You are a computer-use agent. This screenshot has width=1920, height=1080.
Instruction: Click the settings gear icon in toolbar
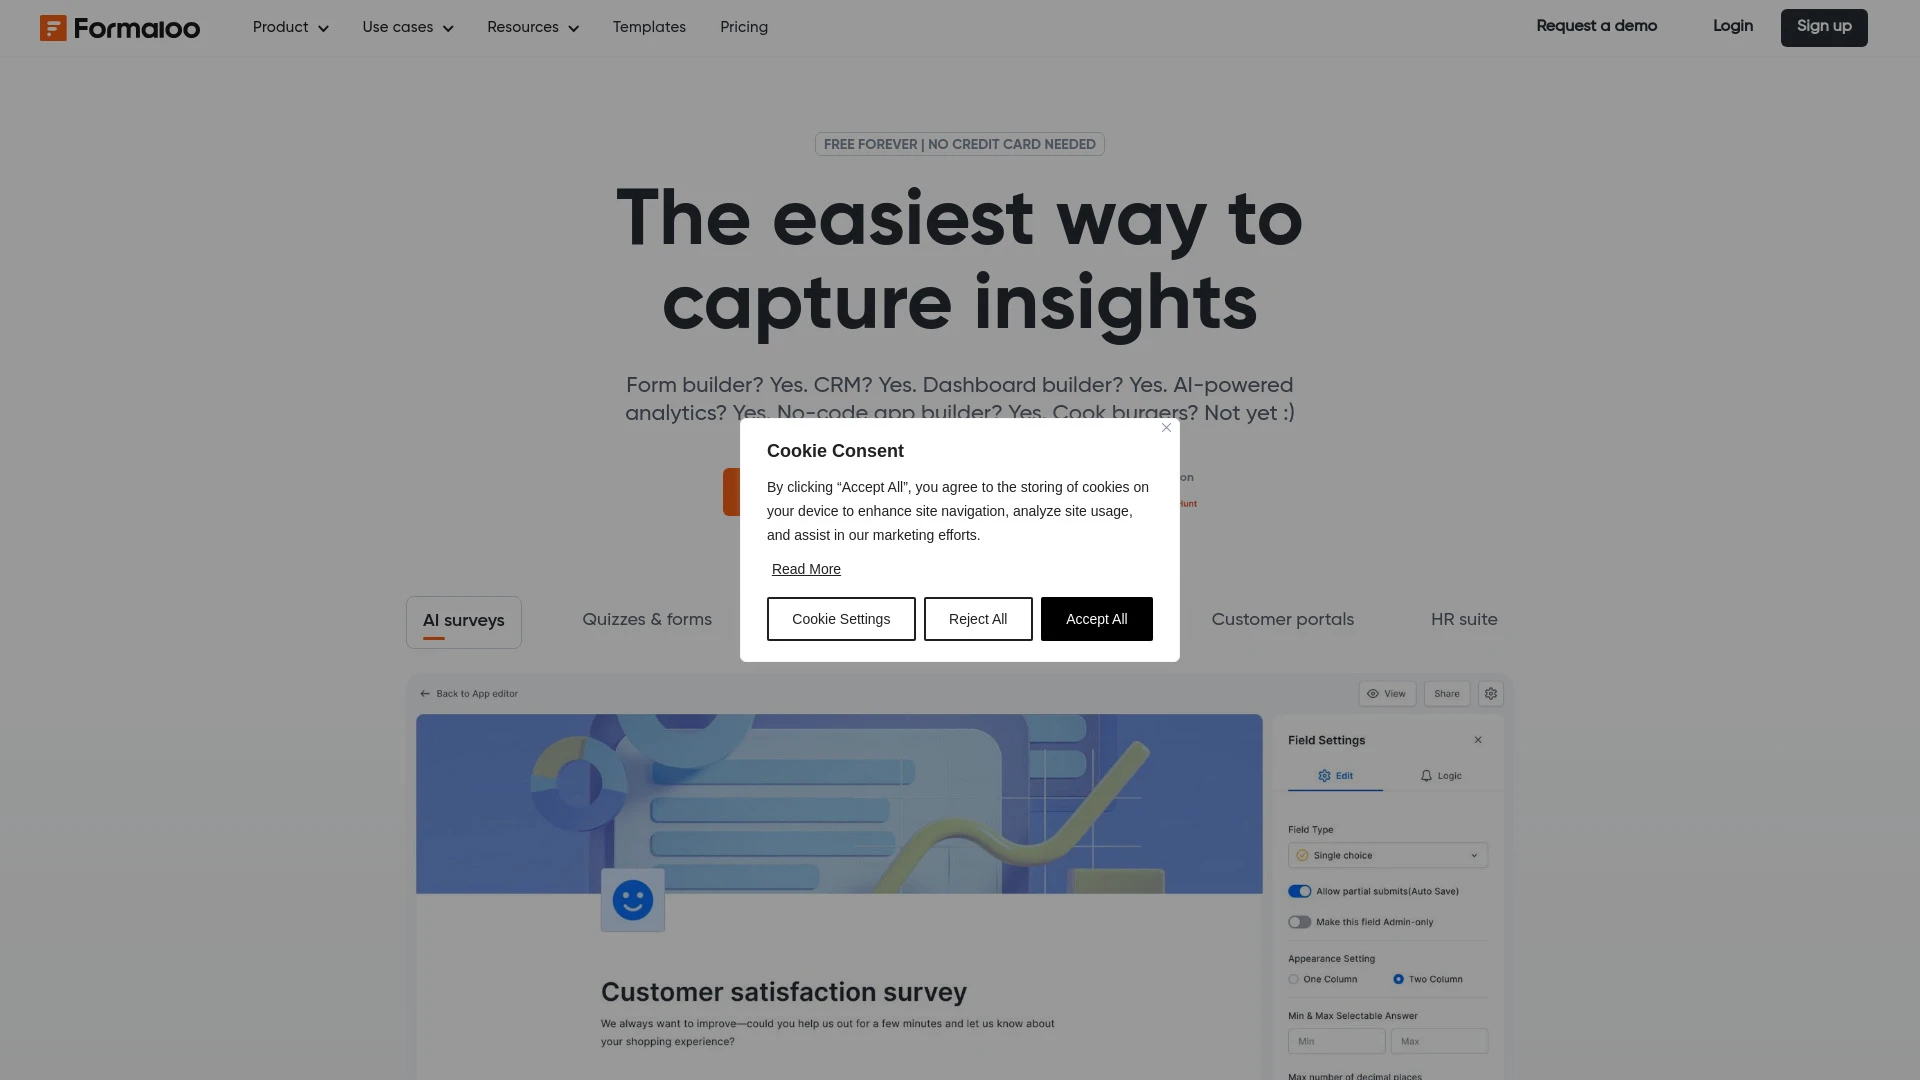pyautogui.click(x=1490, y=694)
